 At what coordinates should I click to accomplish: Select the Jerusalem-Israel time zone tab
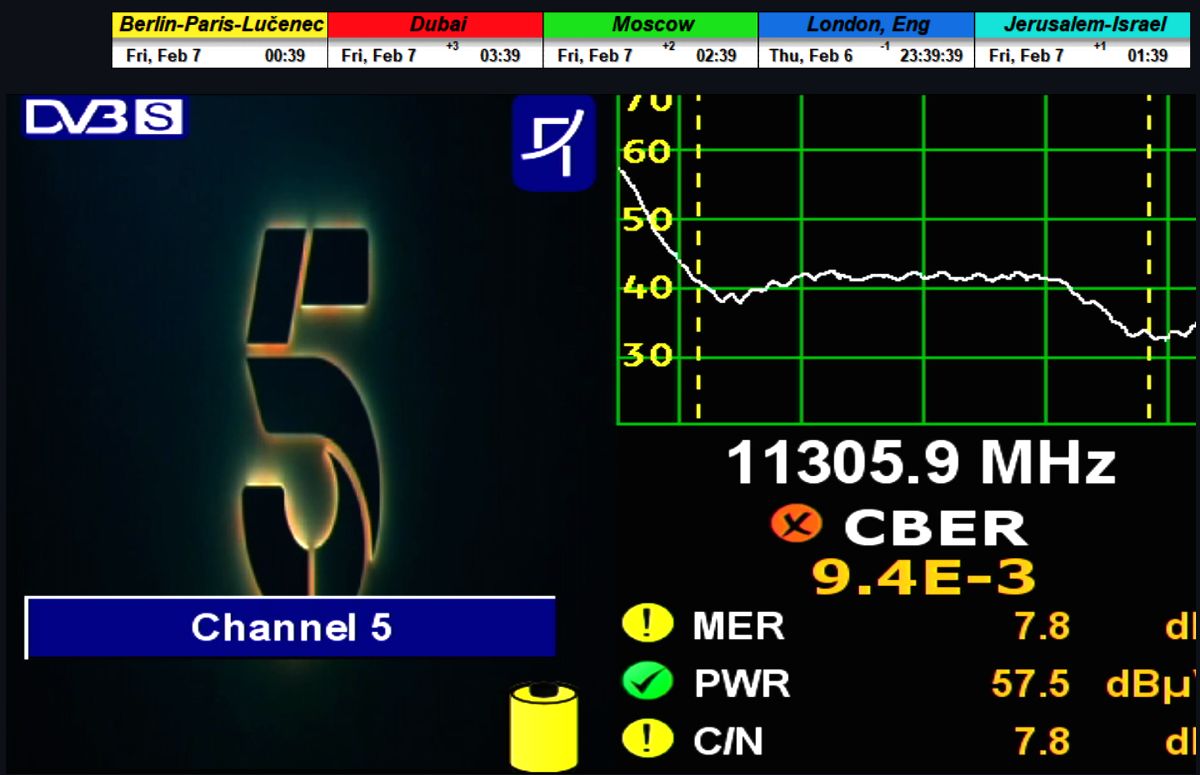coord(1083,25)
